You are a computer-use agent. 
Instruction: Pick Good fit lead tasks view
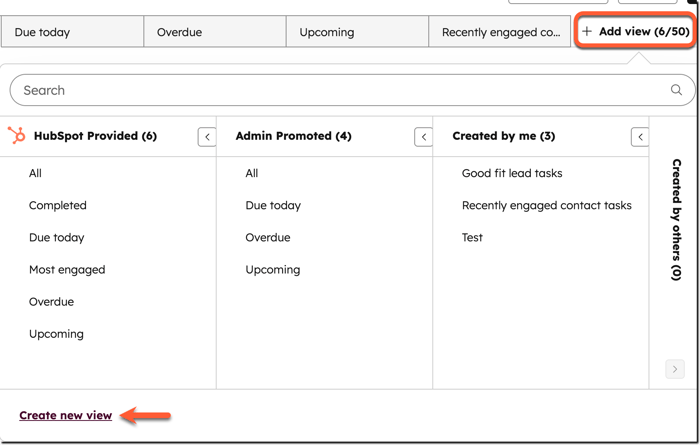(x=512, y=173)
